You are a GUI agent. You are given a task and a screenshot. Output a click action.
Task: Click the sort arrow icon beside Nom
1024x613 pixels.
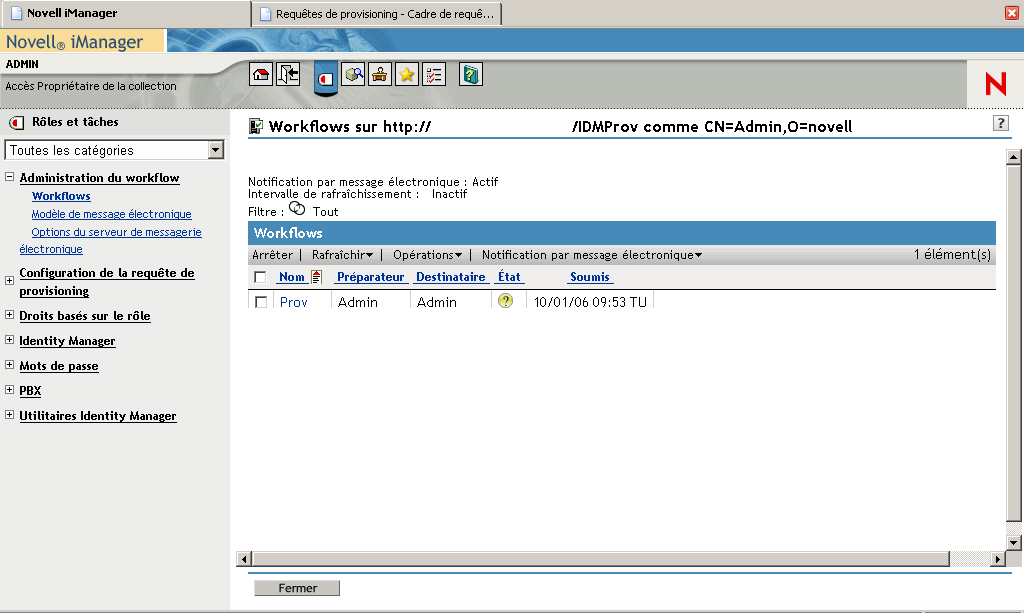[x=317, y=277]
